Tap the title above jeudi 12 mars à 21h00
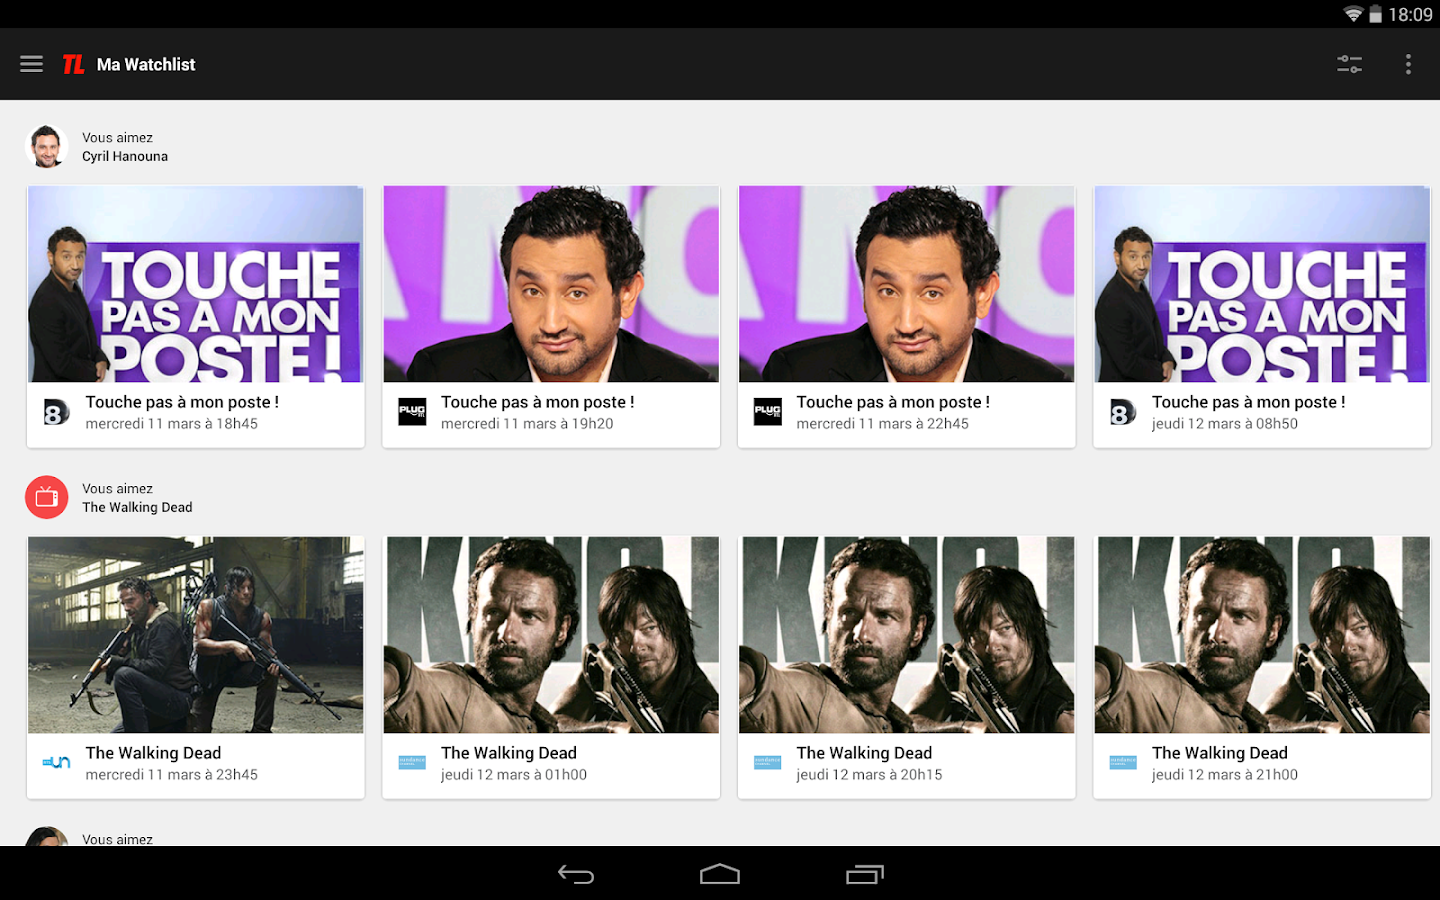This screenshot has width=1440, height=900. [x=1220, y=753]
